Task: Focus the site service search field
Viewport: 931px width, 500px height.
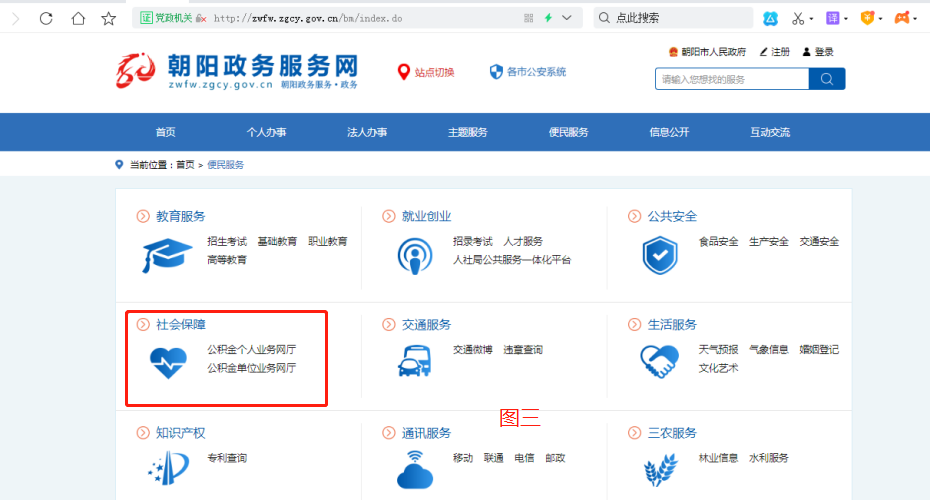Action: [x=732, y=79]
